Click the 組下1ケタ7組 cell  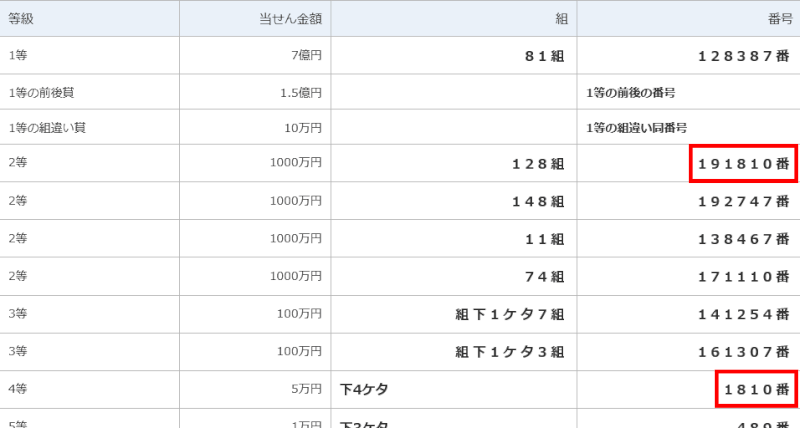click(510, 314)
